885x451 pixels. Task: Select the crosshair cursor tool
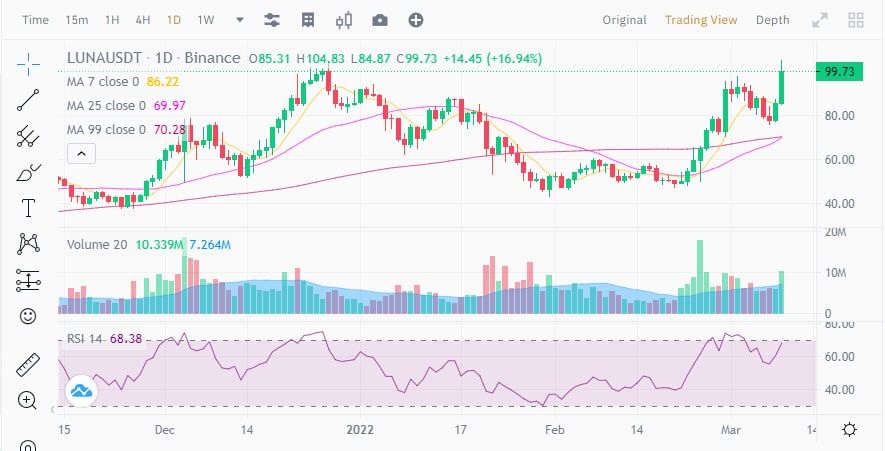click(28, 64)
